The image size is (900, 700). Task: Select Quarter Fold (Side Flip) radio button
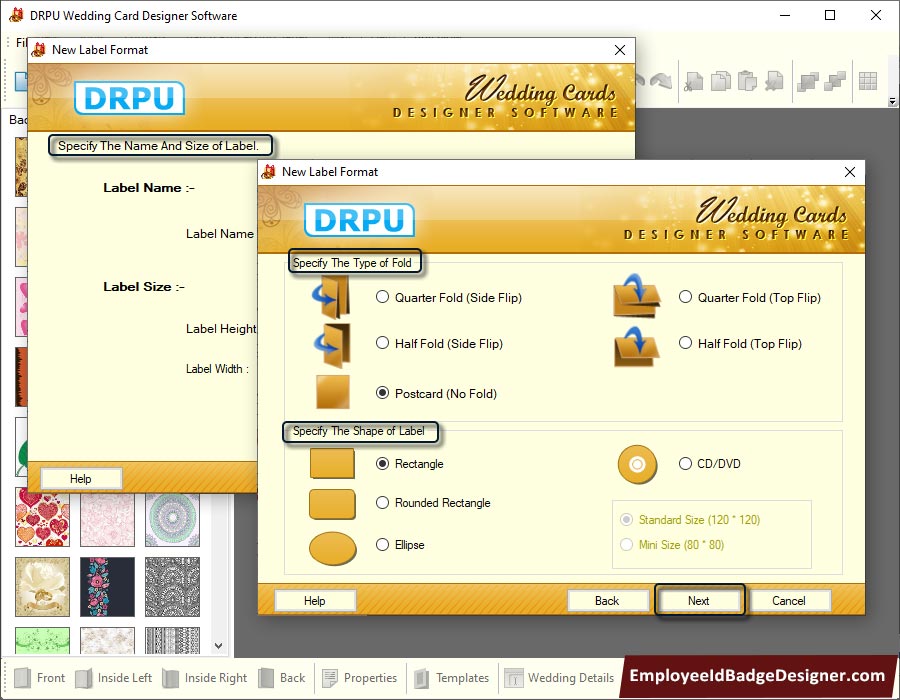(x=382, y=297)
